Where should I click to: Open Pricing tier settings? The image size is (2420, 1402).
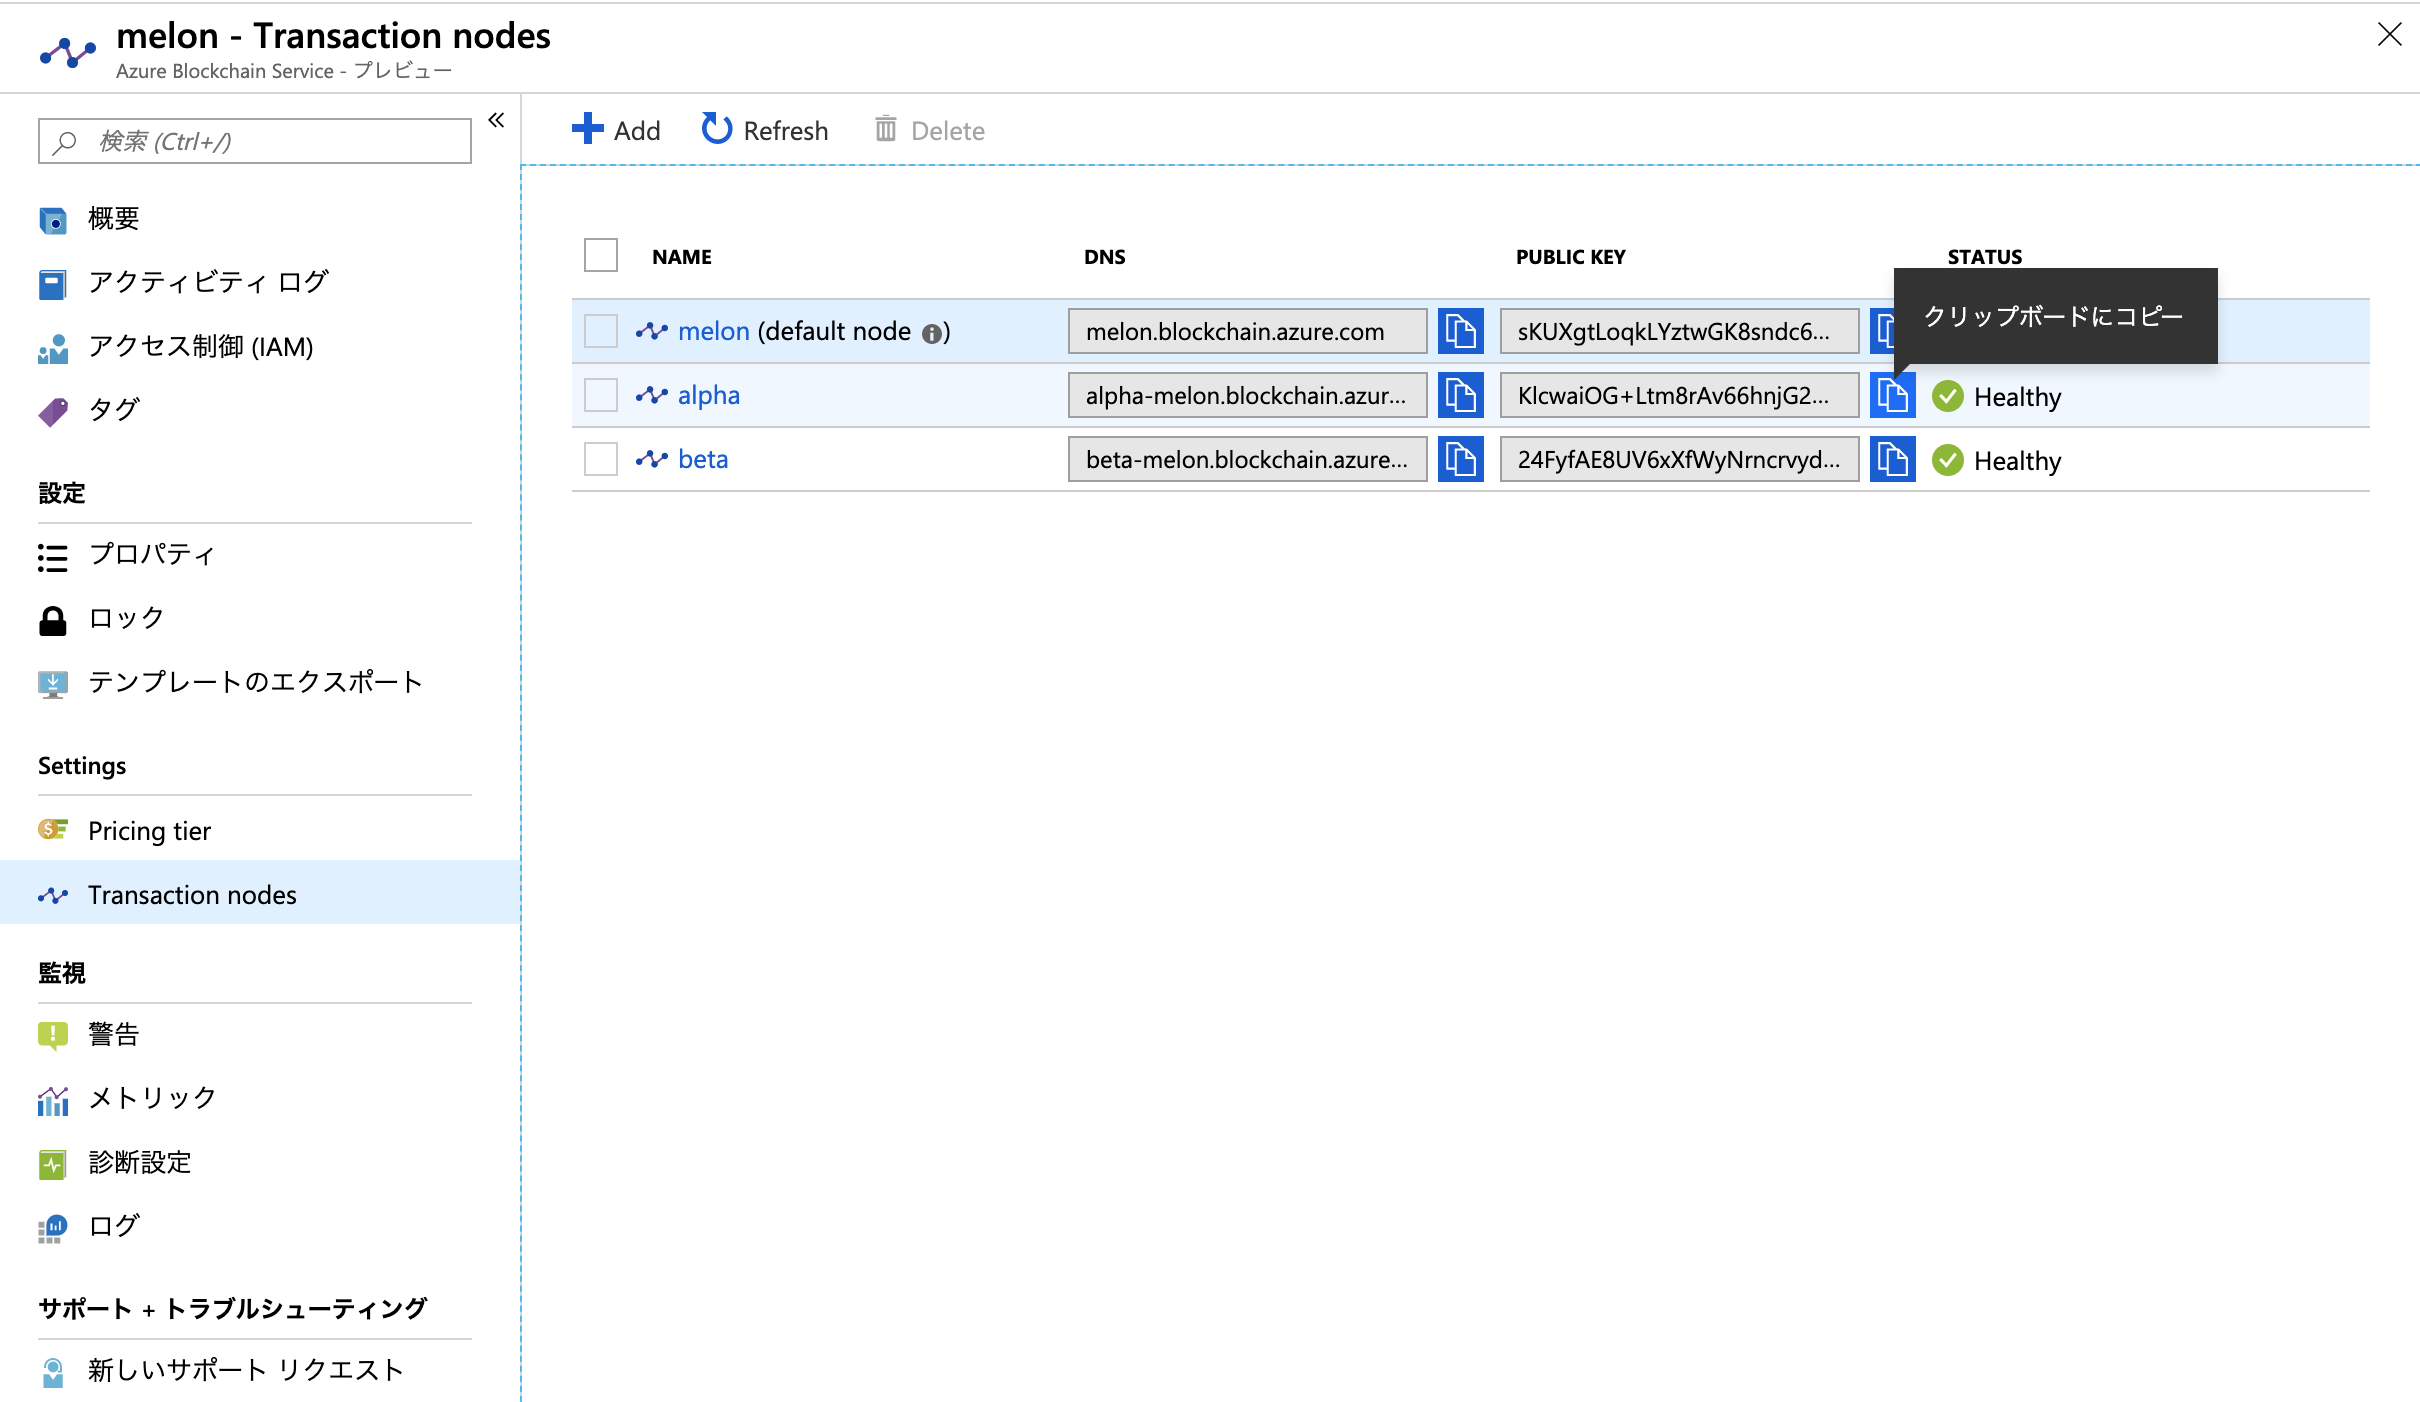[x=260, y=830]
